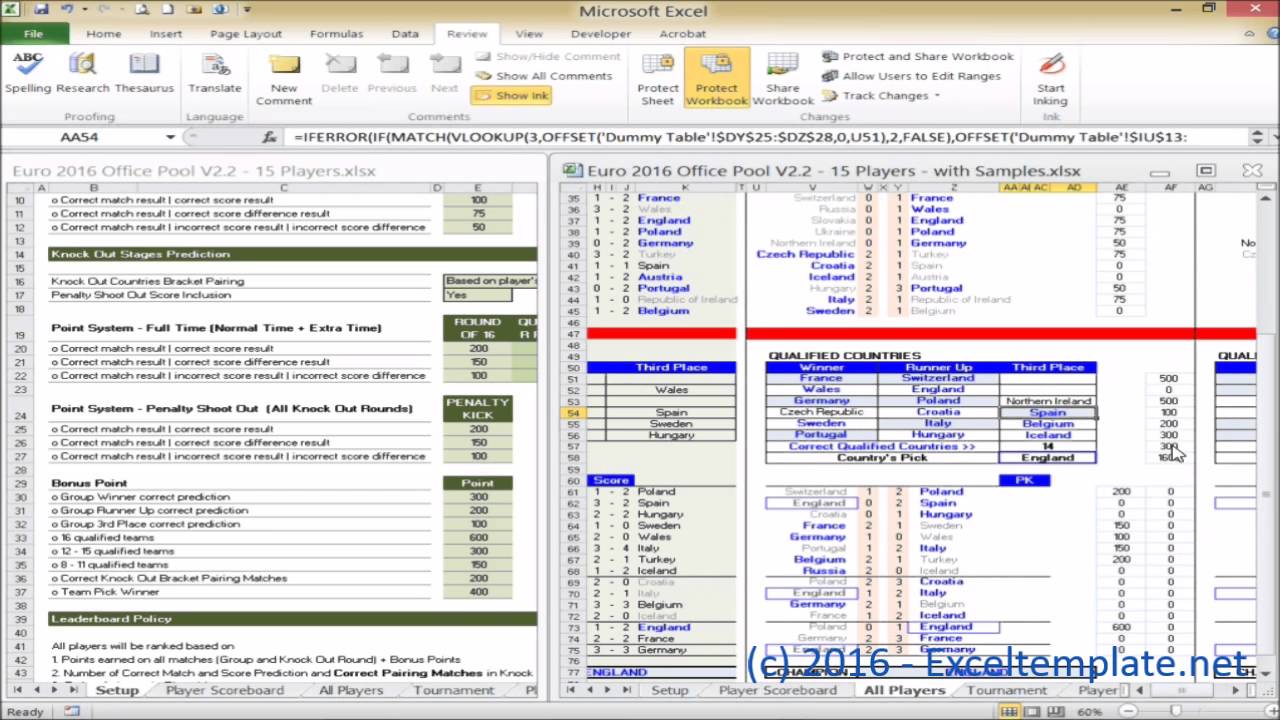1280x720 pixels.
Task: Select Tournament sheet in left workbook
Action: click(x=454, y=690)
